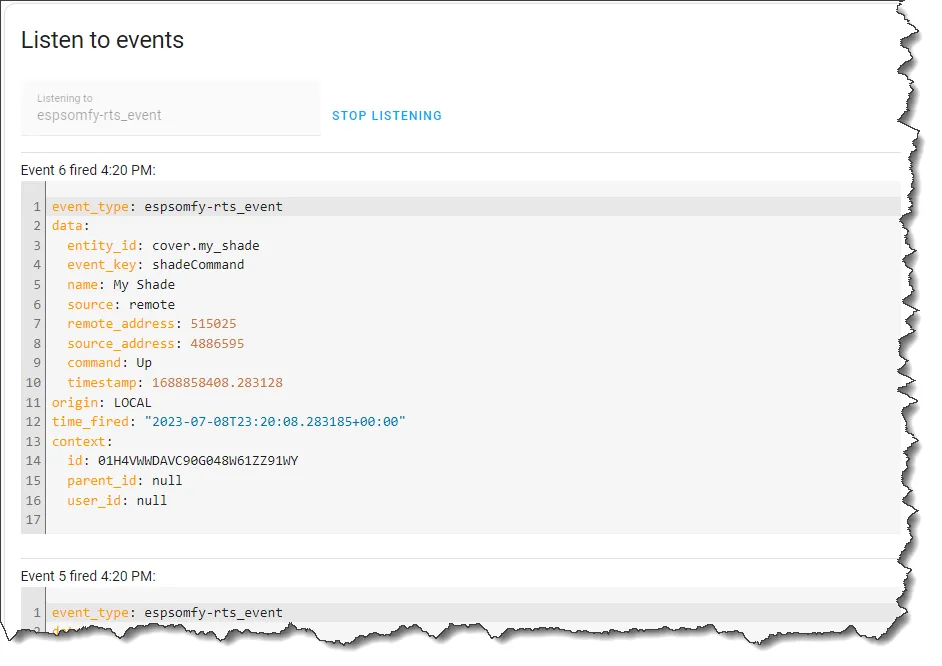Click the "event_key: shadeCommand" line

click(156, 265)
